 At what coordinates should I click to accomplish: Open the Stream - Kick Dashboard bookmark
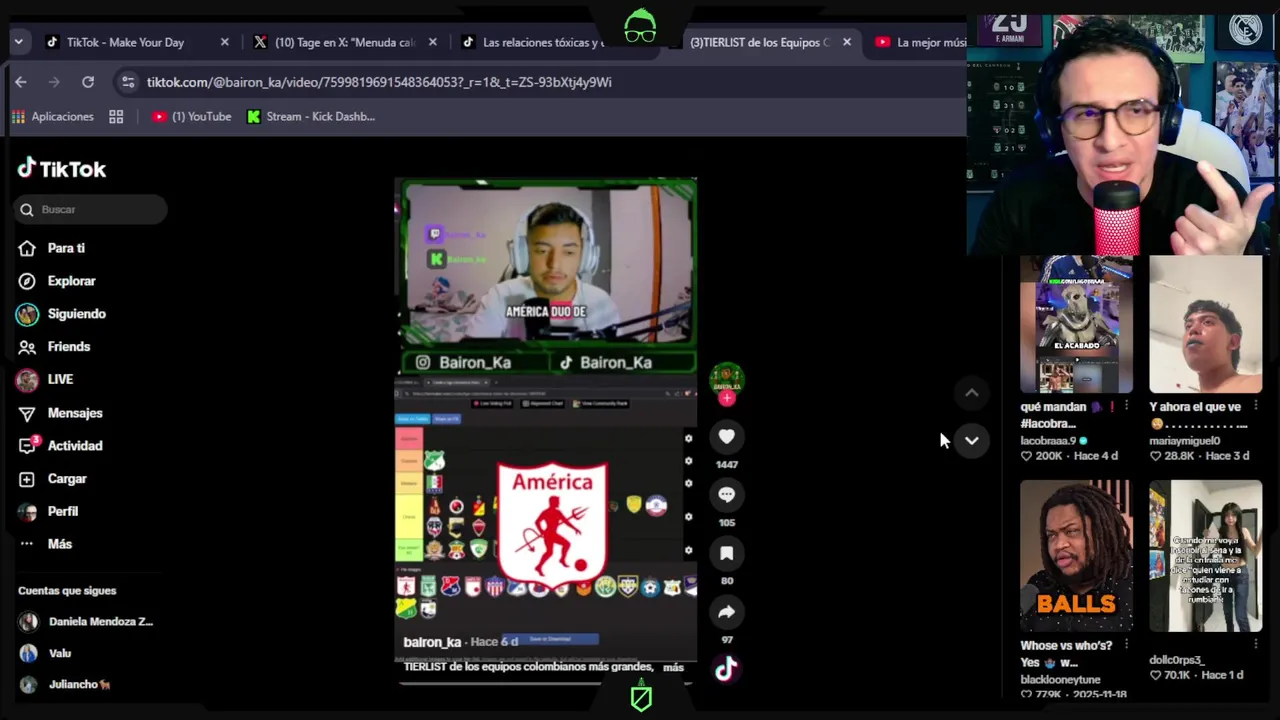click(311, 117)
